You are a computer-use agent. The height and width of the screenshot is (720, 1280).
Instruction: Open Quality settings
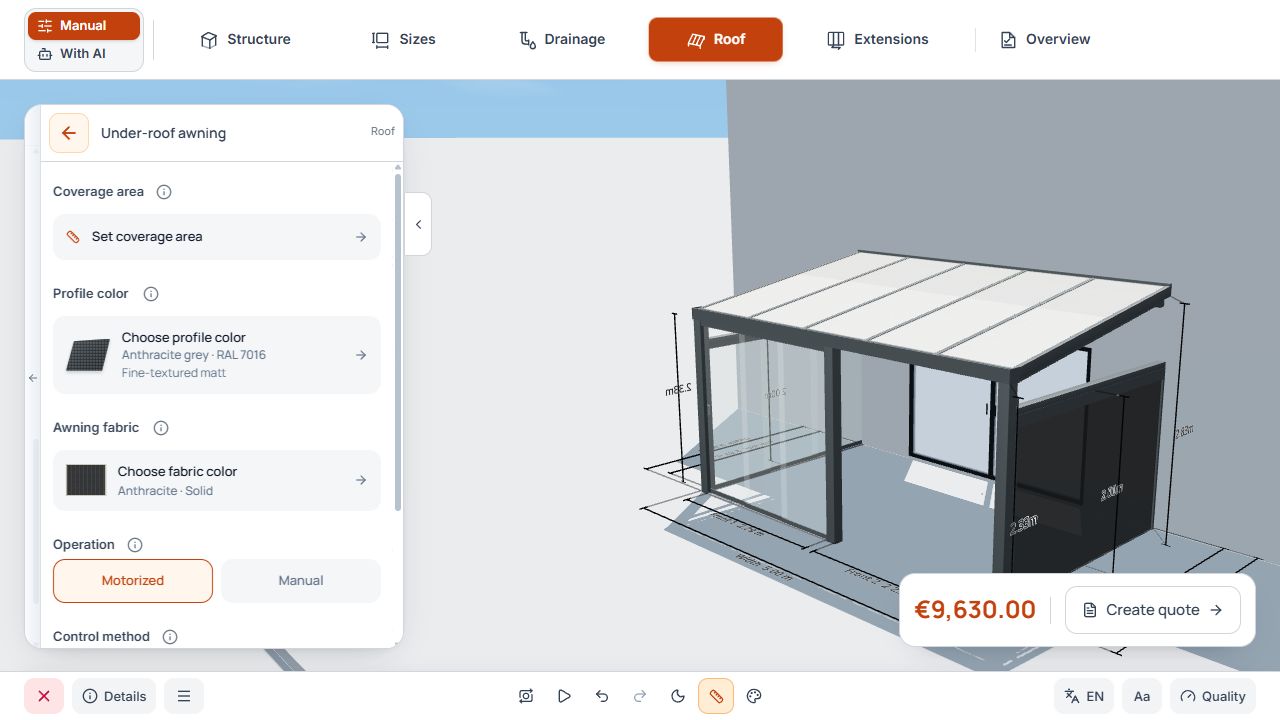(x=1212, y=696)
